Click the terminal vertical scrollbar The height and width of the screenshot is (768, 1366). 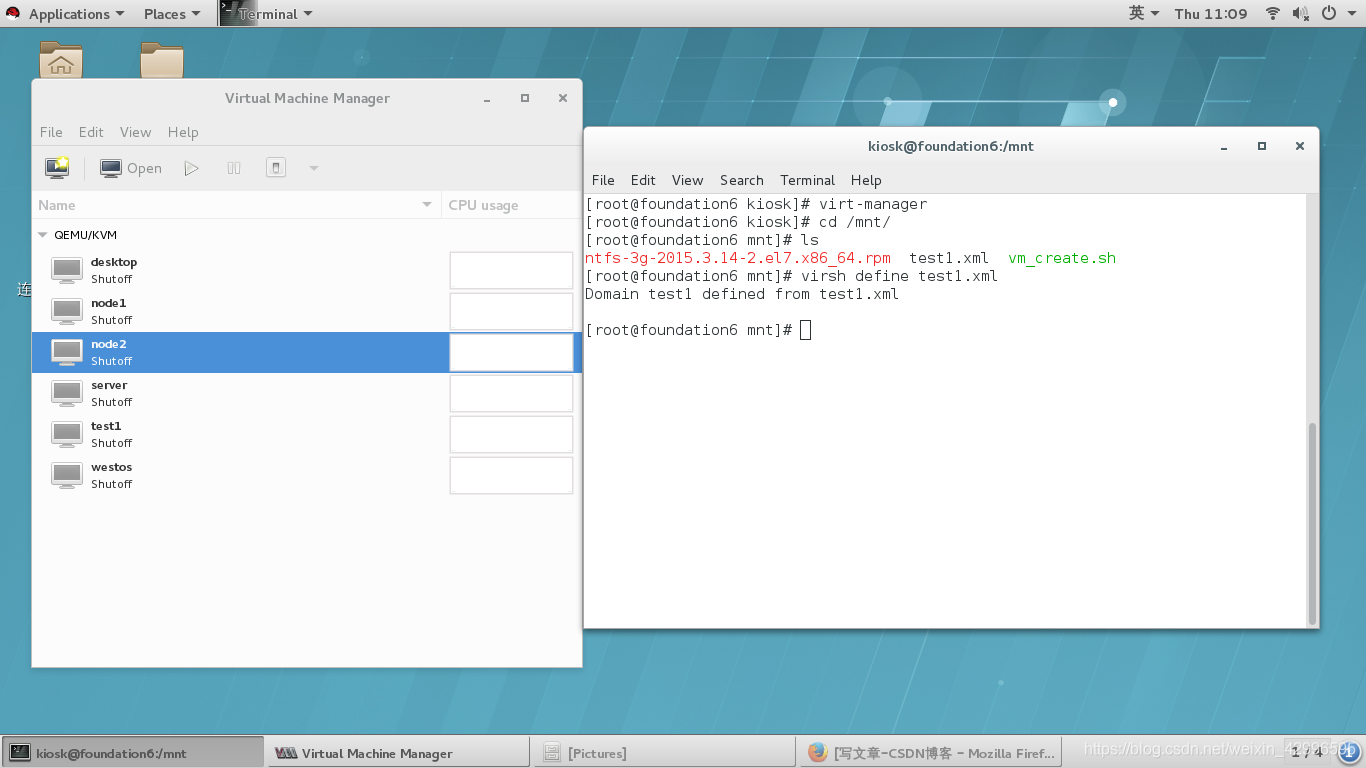(x=1312, y=521)
